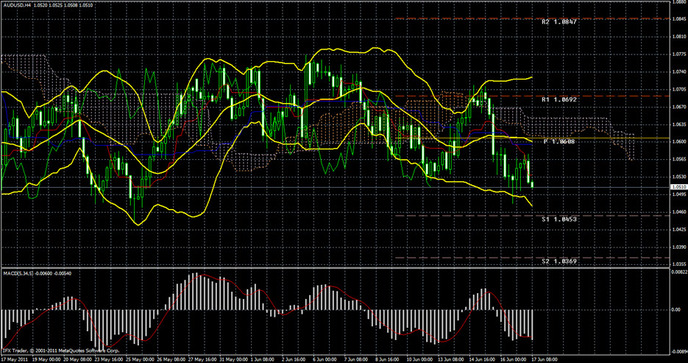Viewport: 688px width, 363px height.
Task: Click the current price tag 1.0510
Action: coord(679,187)
